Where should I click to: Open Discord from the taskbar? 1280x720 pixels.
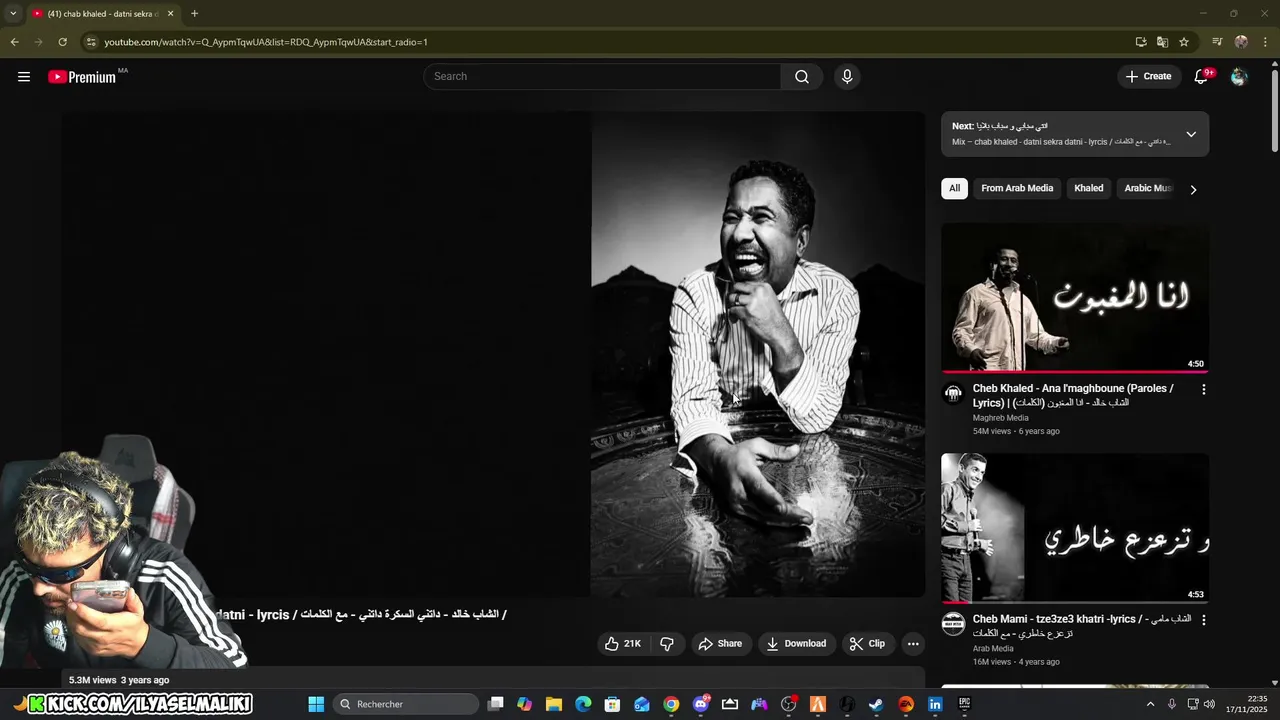(x=701, y=704)
